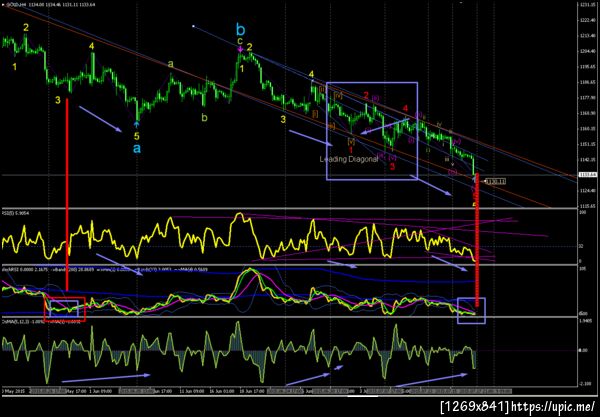Click the blue up arrow above '5'

click(137, 124)
